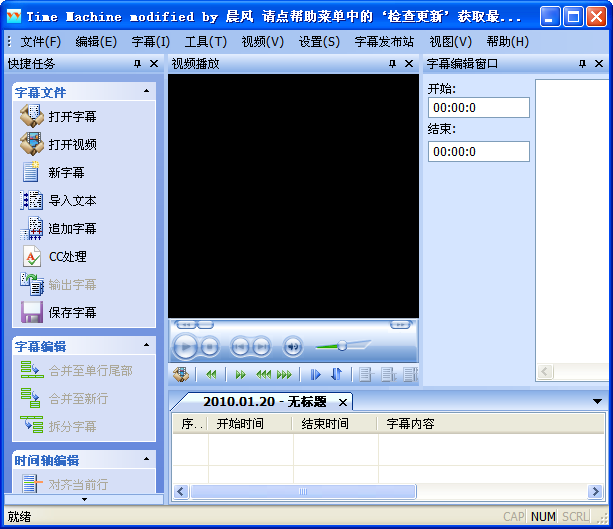Jump to previous track in player
Viewport: 613px width, 529px height.
(x=240, y=346)
